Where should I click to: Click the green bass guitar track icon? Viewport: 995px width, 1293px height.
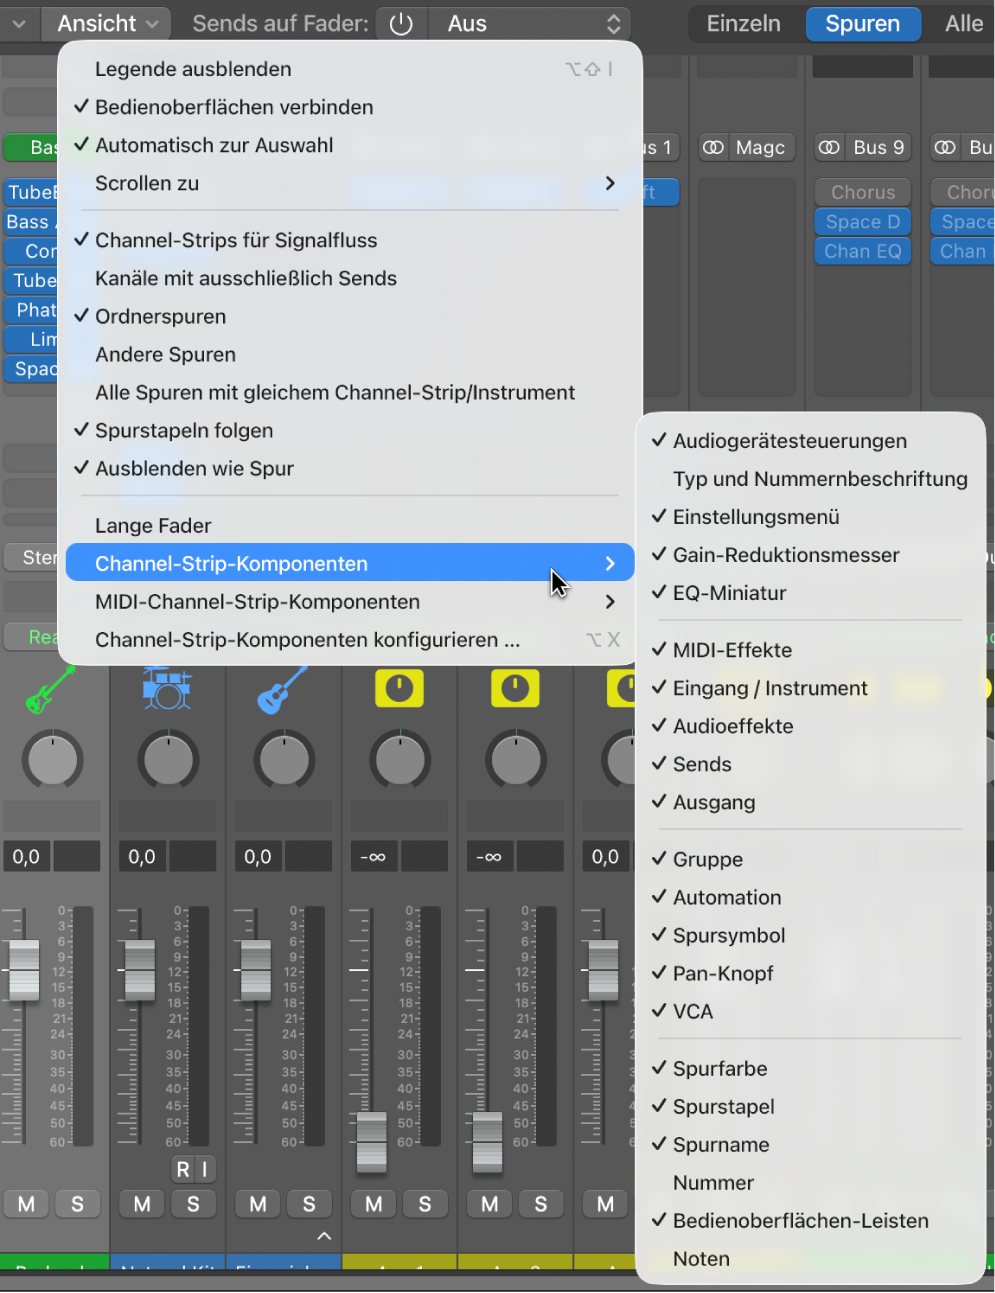50,690
